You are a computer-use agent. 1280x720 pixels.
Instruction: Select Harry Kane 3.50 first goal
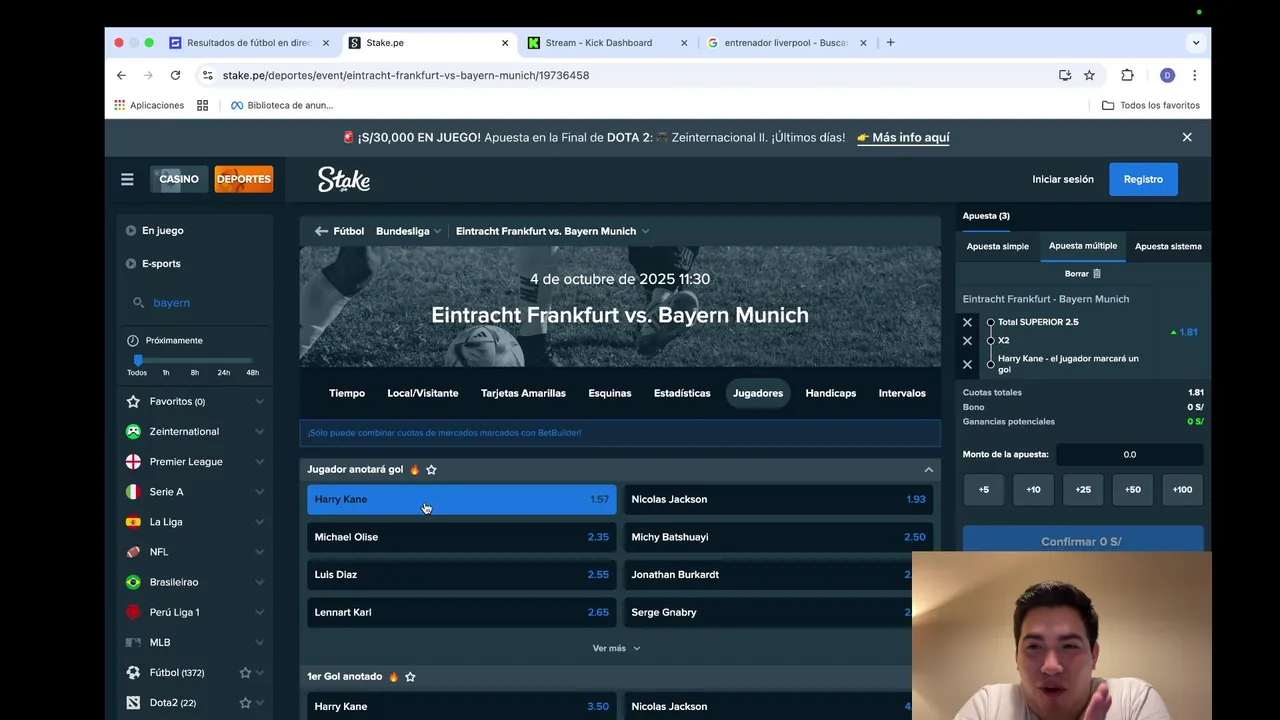tap(462, 706)
